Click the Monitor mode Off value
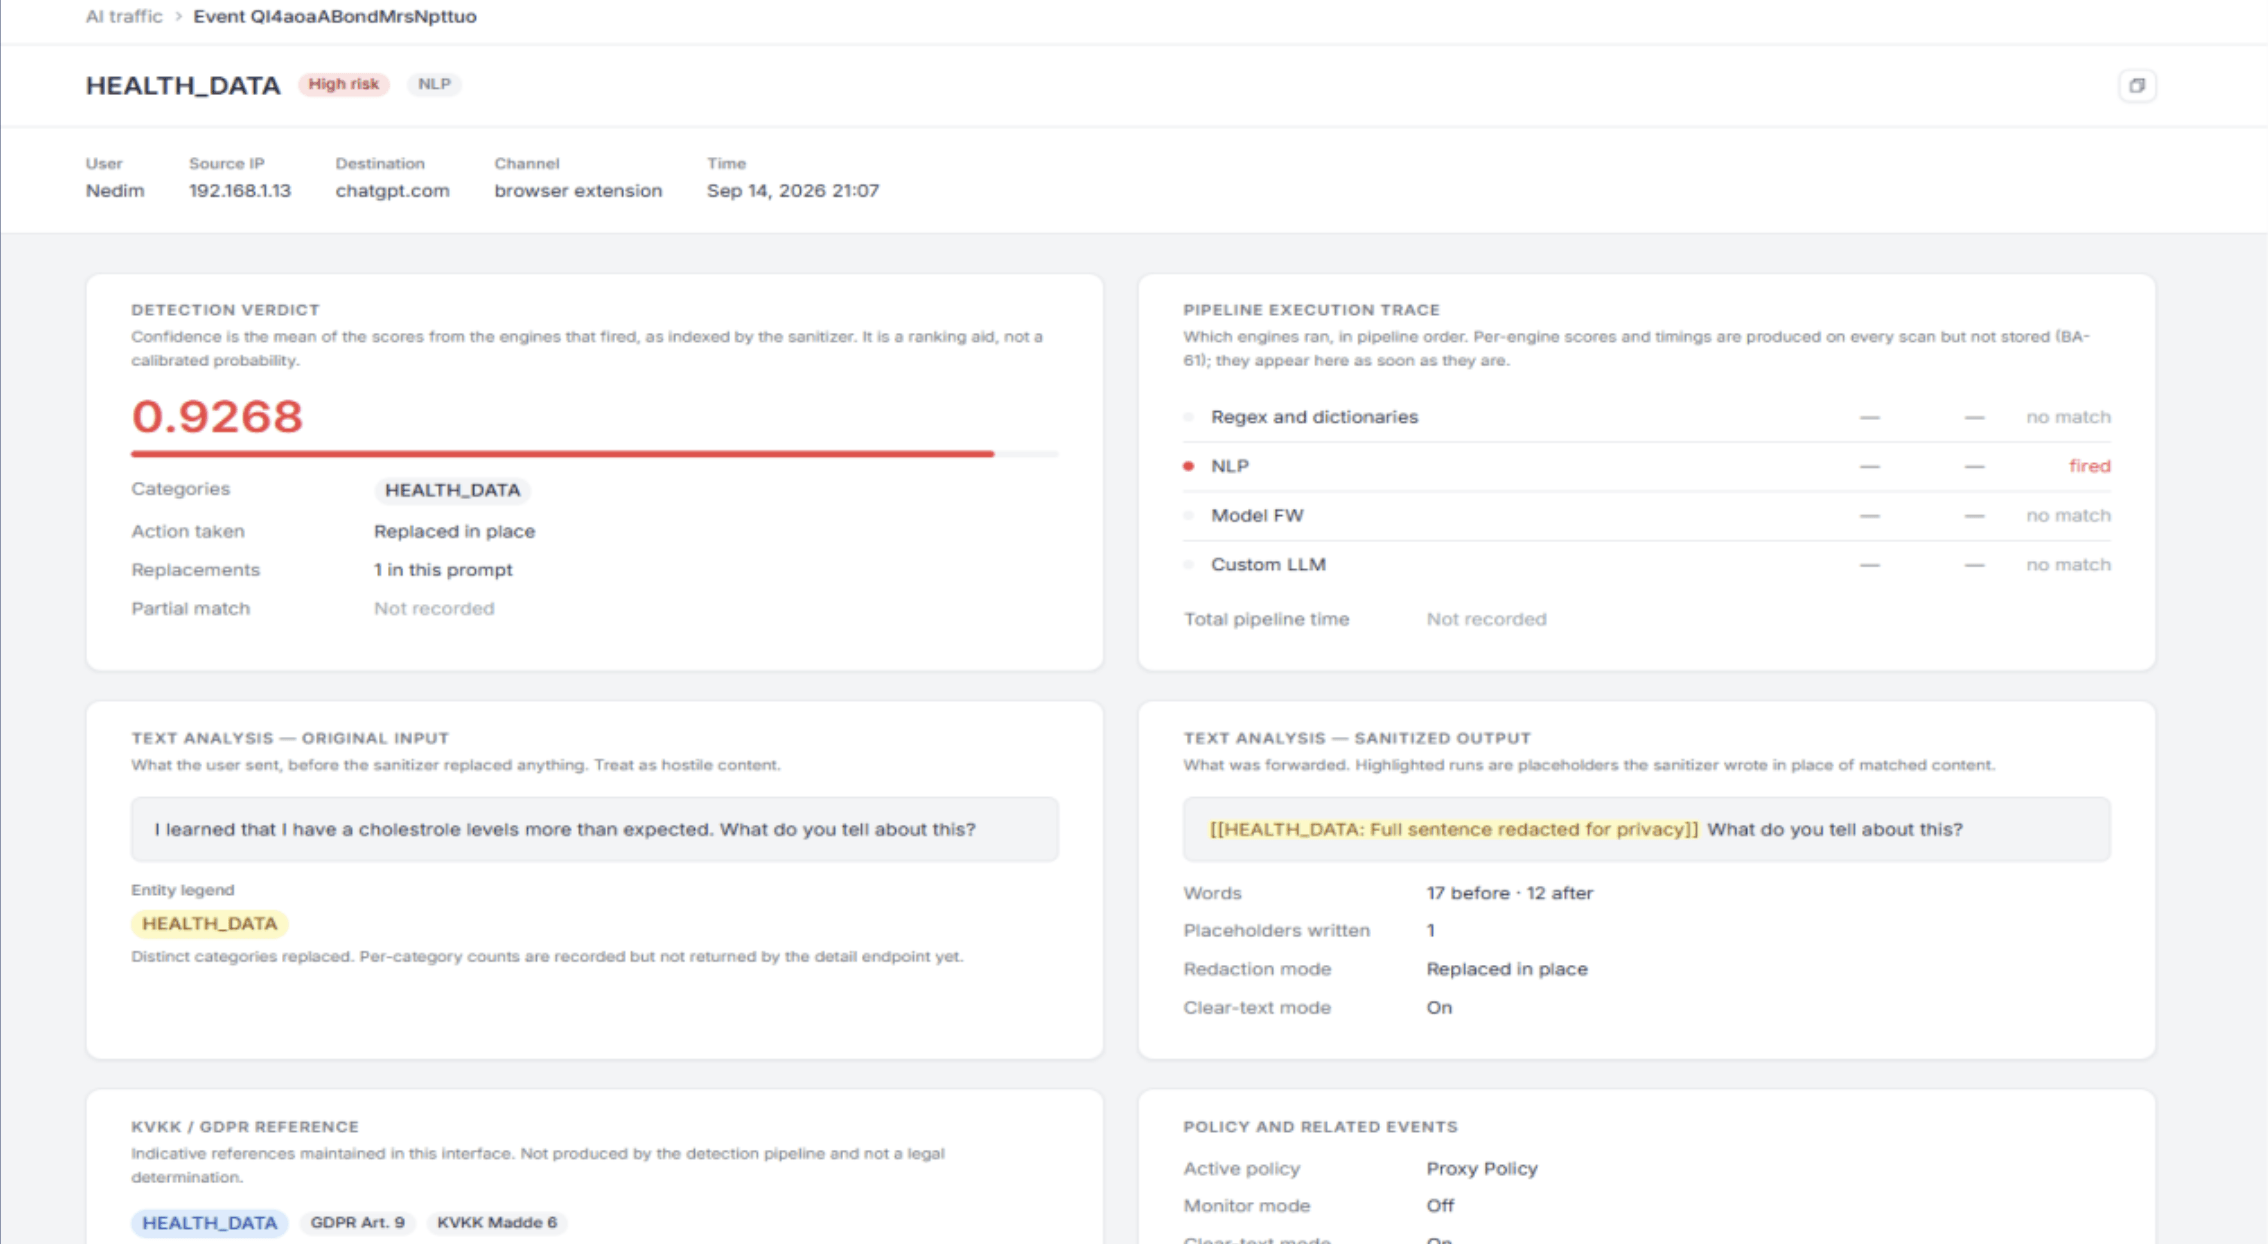Viewport: 2268px width, 1244px height. 1440,1205
